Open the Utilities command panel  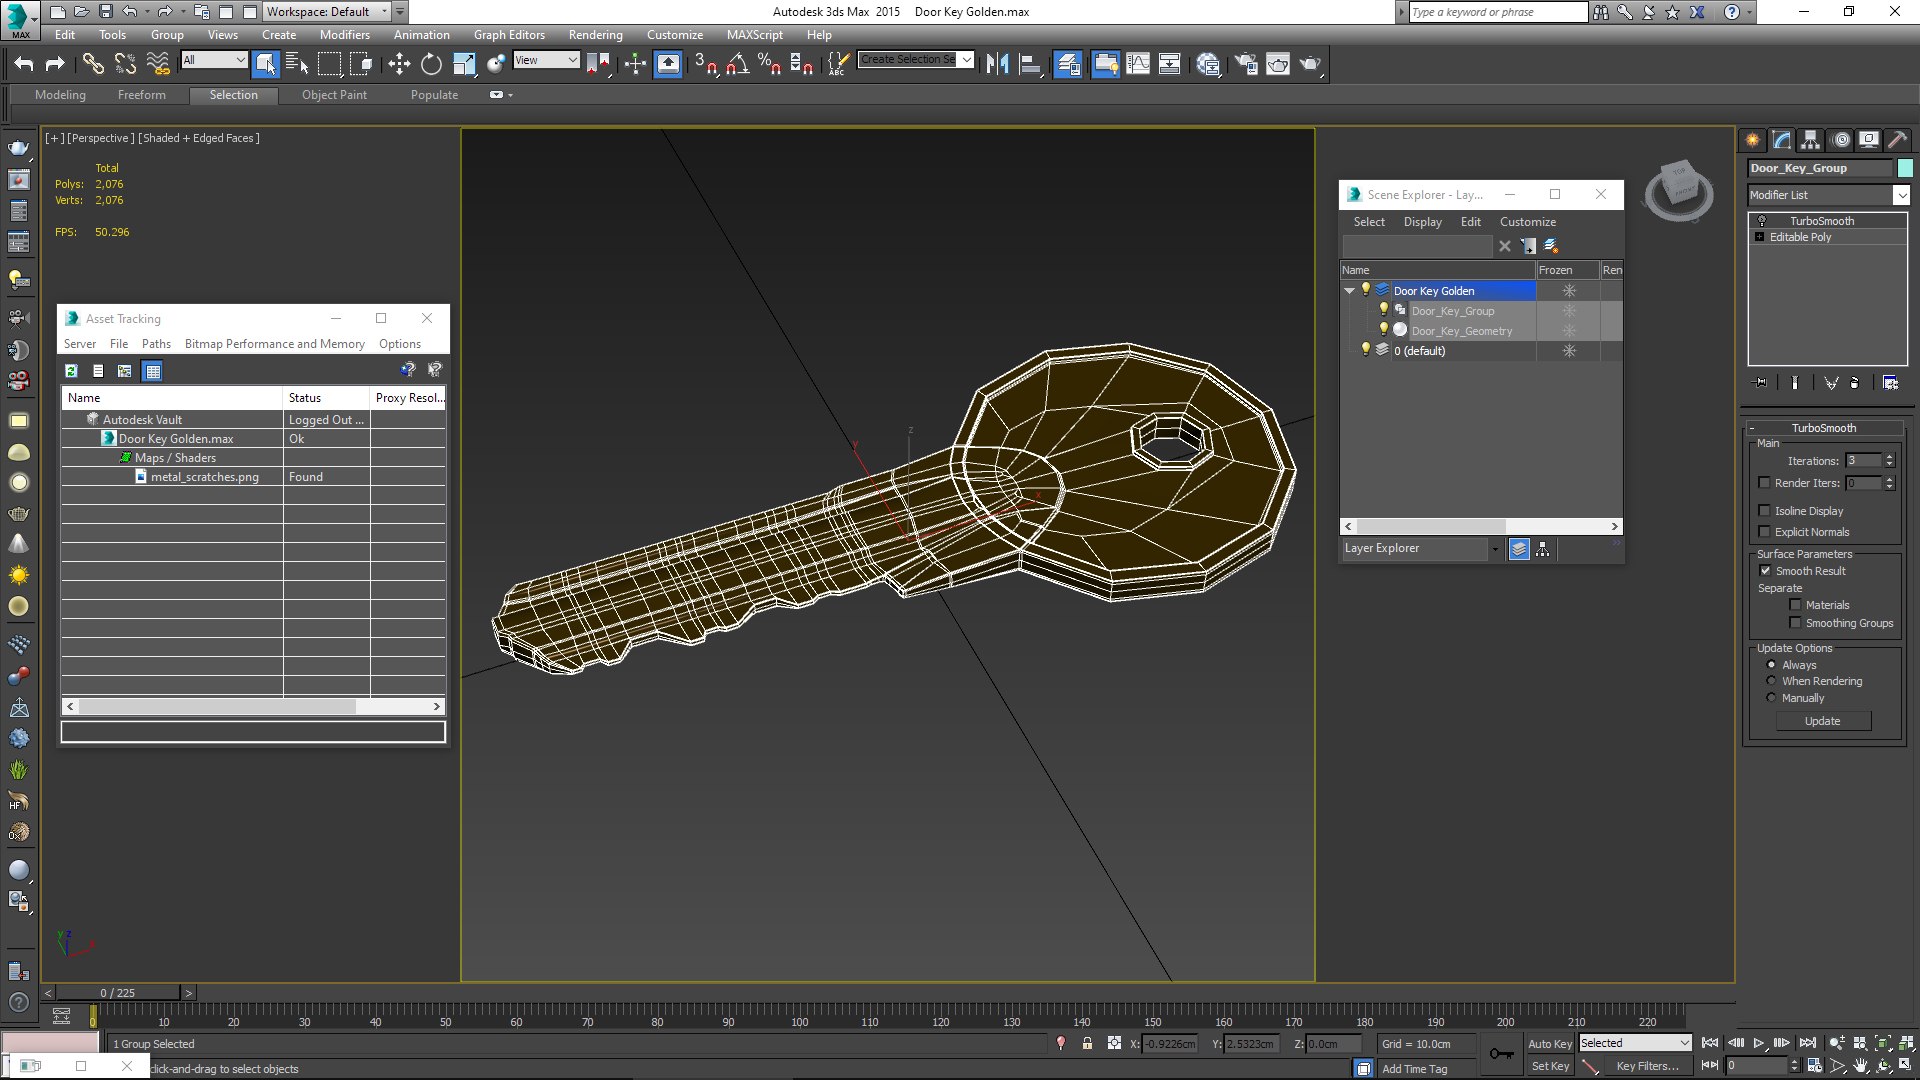pos(1898,140)
